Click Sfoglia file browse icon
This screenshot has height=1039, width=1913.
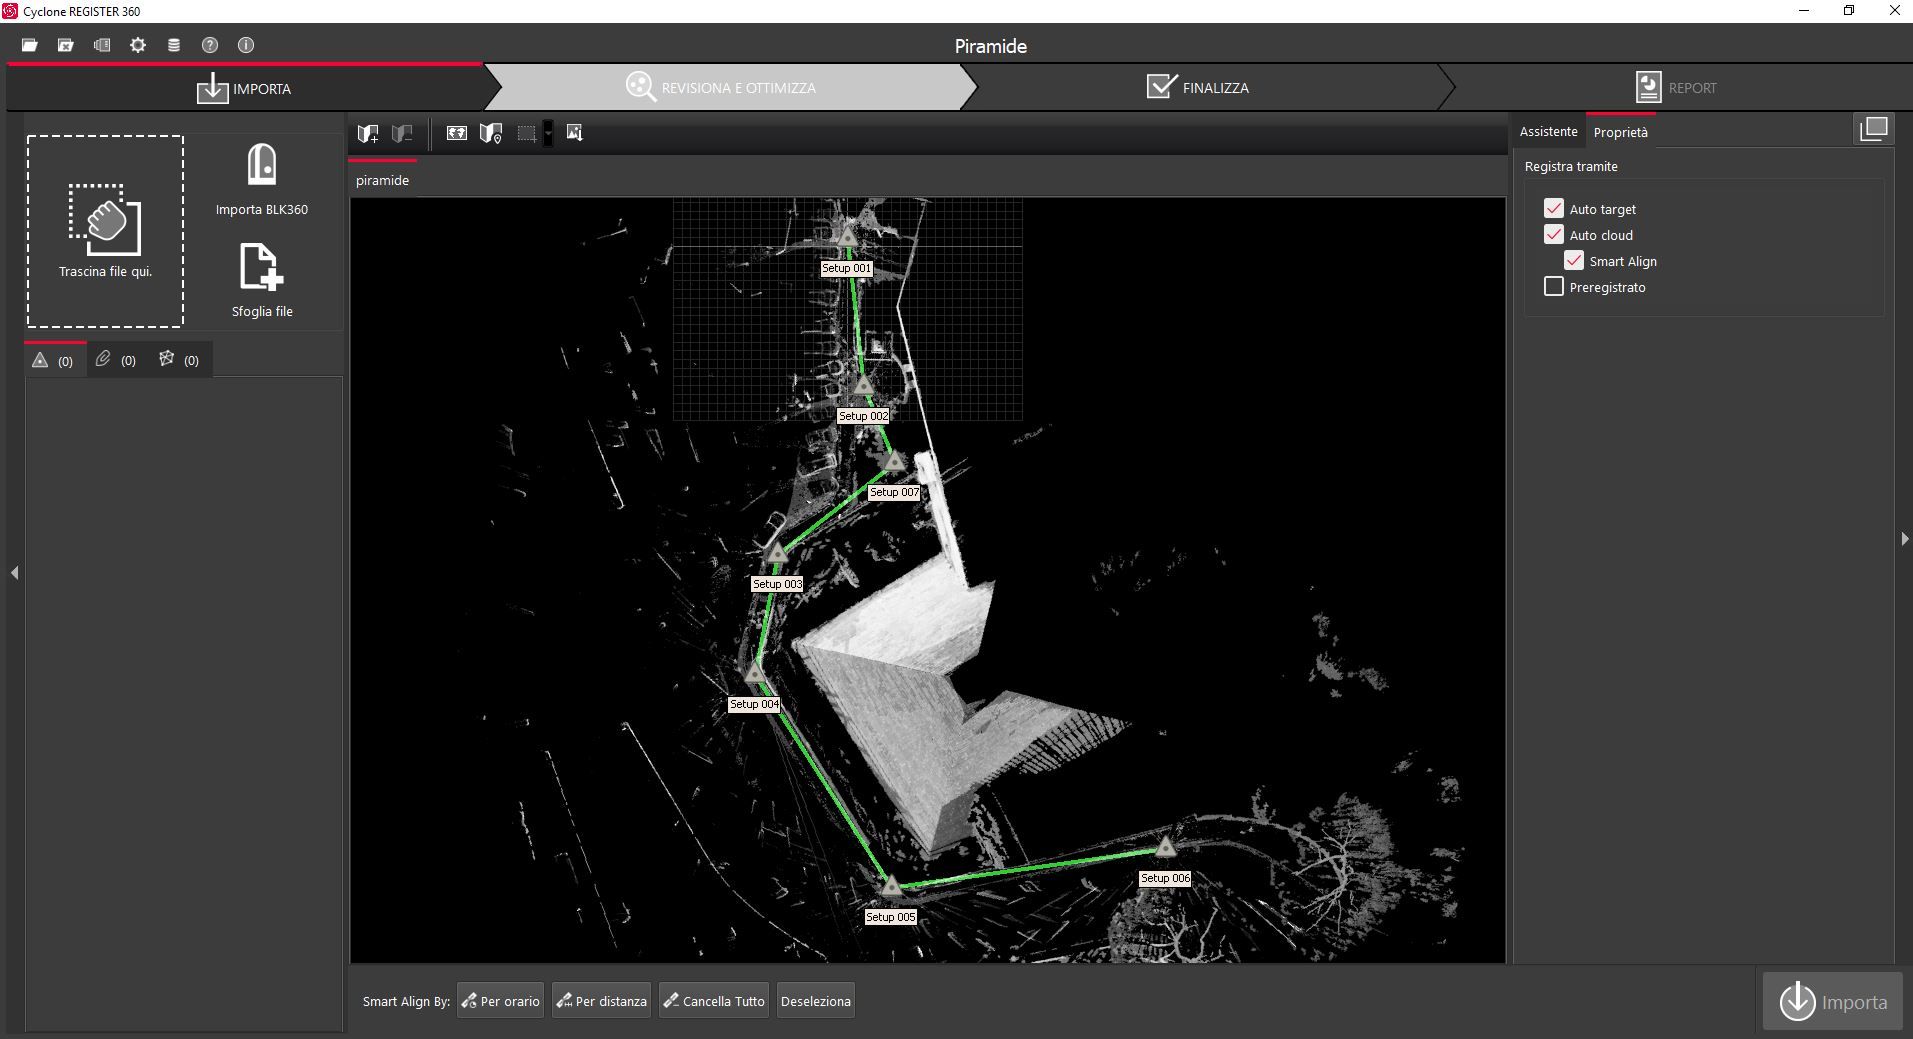[262, 267]
